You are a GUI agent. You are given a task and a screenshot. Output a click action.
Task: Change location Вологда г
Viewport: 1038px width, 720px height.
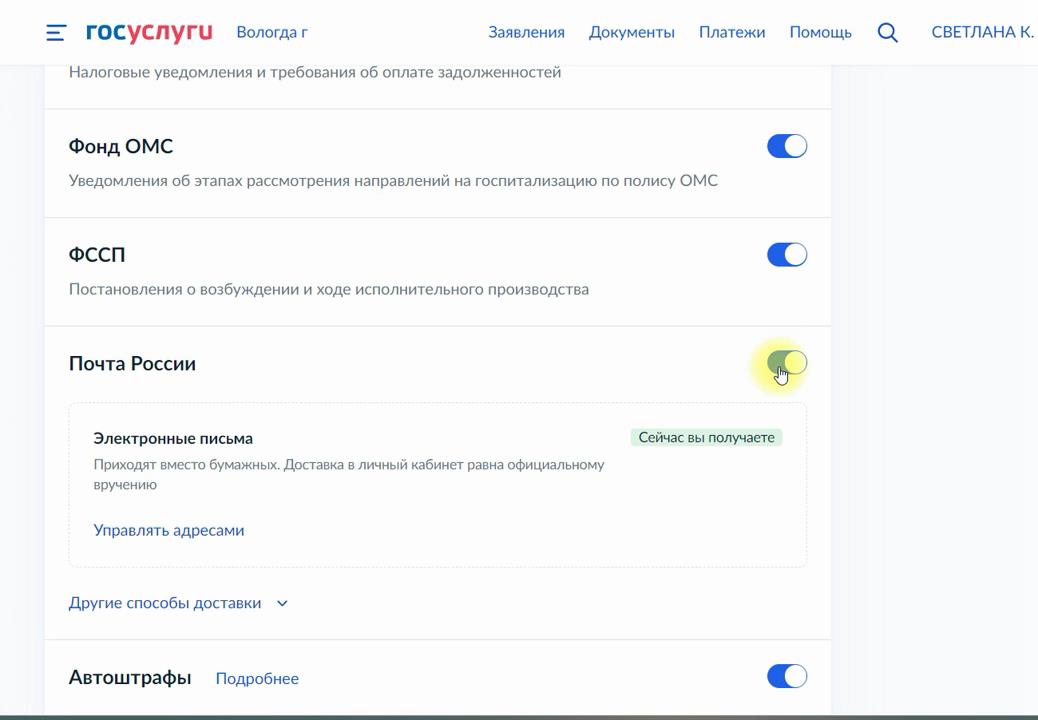click(x=272, y=32)
